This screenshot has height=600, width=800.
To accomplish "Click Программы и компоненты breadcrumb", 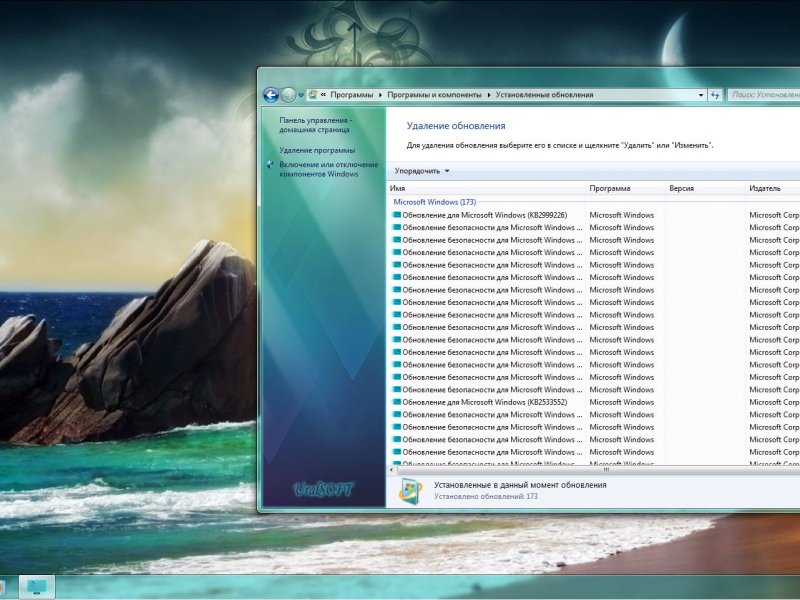I will pyautogui.click(x=434, y=94).
